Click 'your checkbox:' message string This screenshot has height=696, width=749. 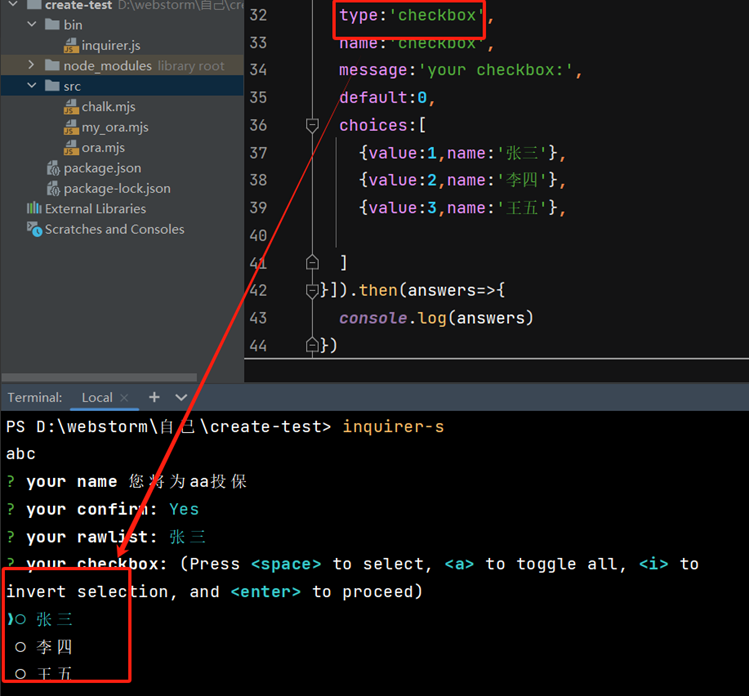495,70
